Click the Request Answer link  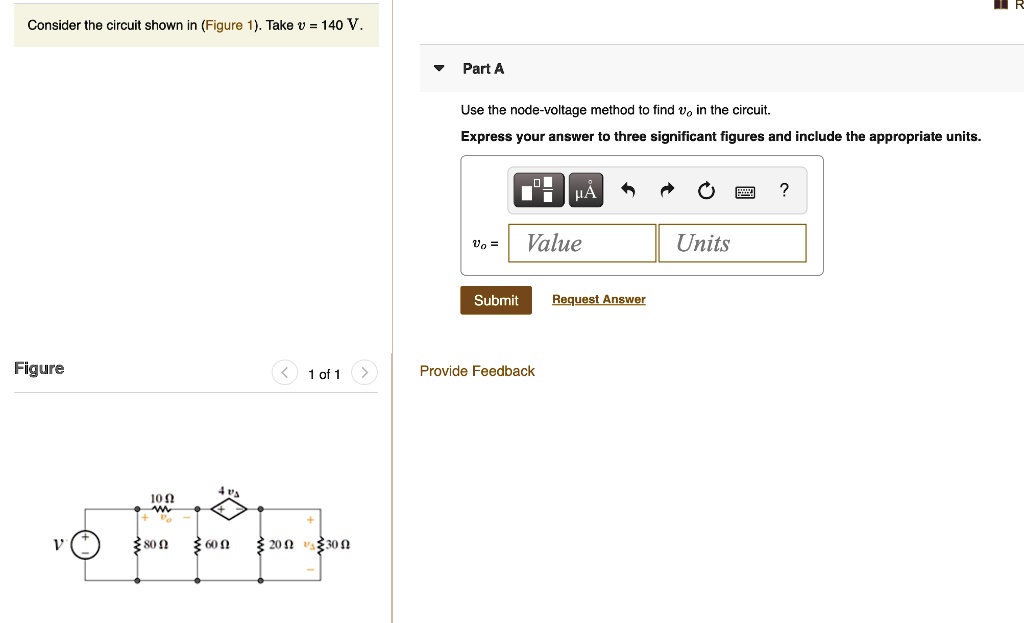(598, 299)
